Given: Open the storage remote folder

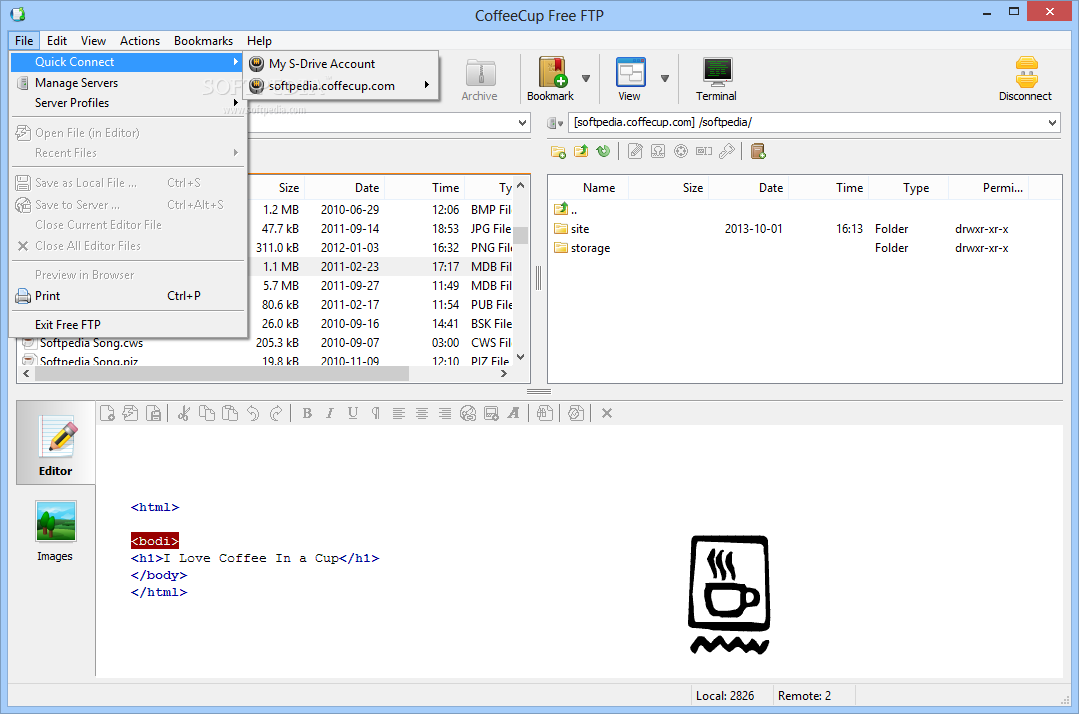Looking at the screenshot, I should tap(590, 248).
